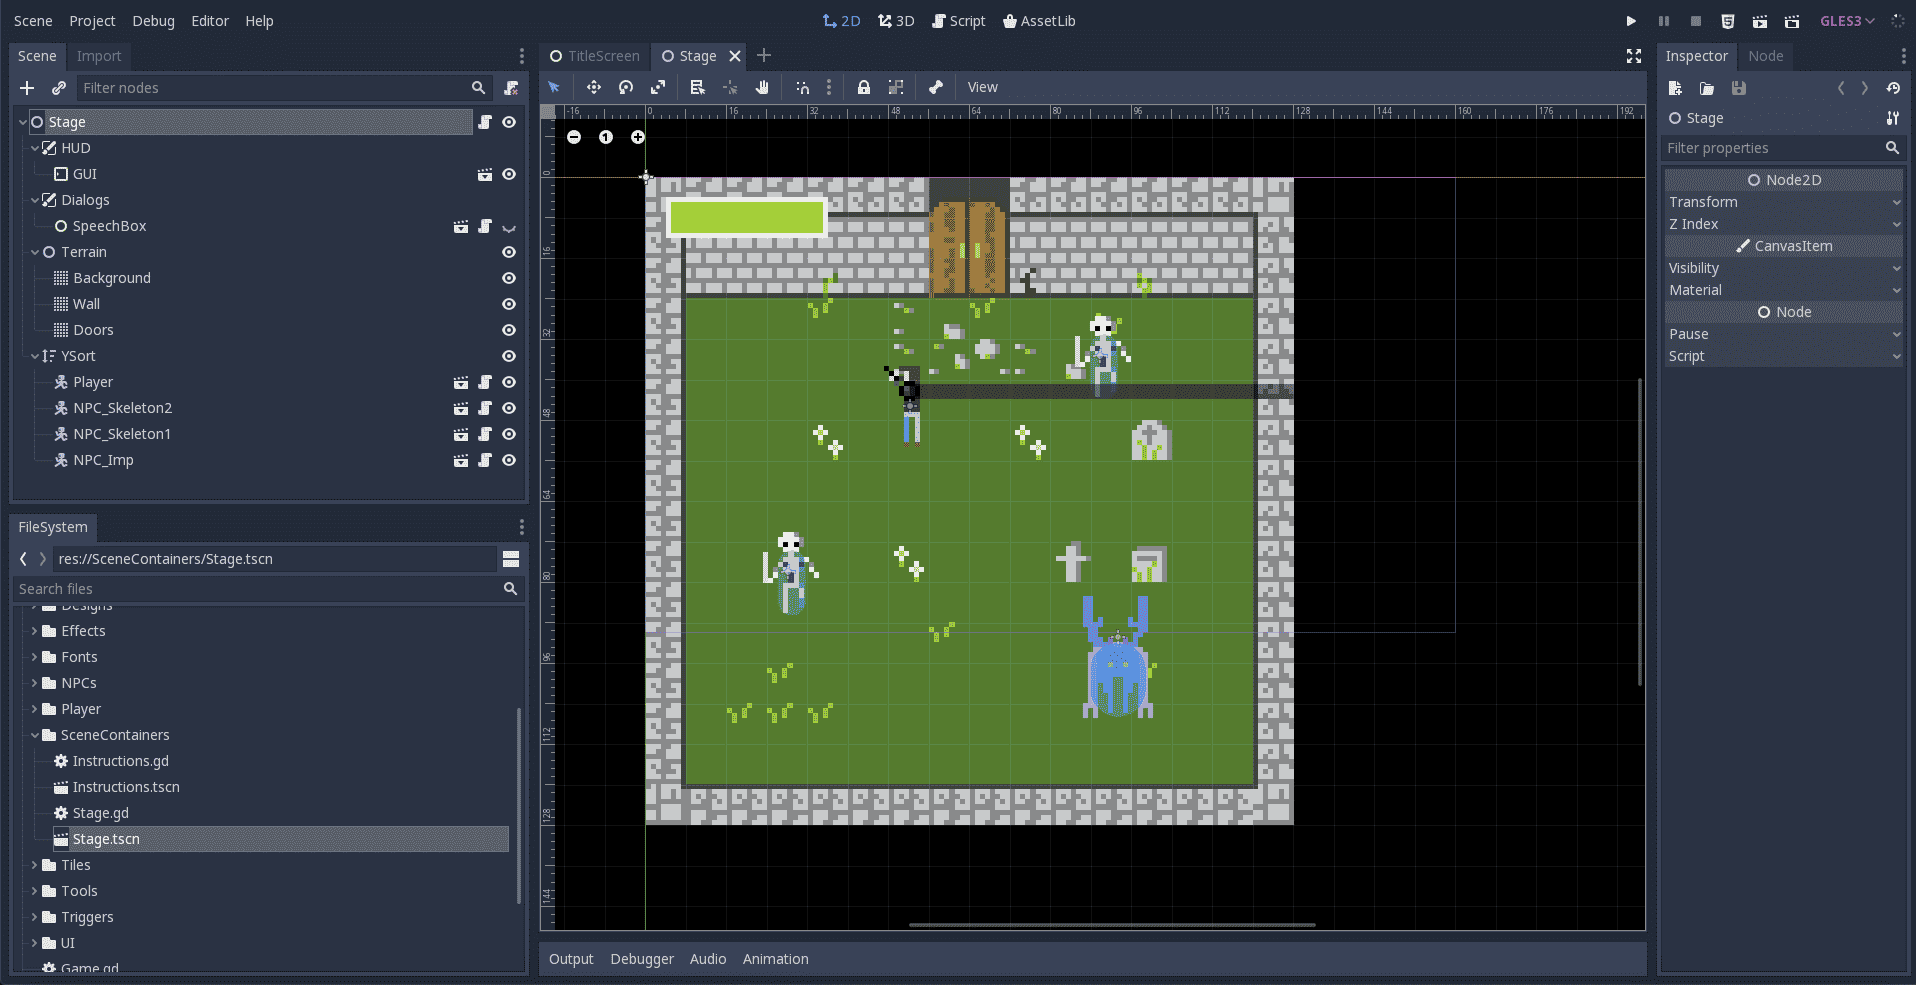Open the Project menu

coord(92,21)
